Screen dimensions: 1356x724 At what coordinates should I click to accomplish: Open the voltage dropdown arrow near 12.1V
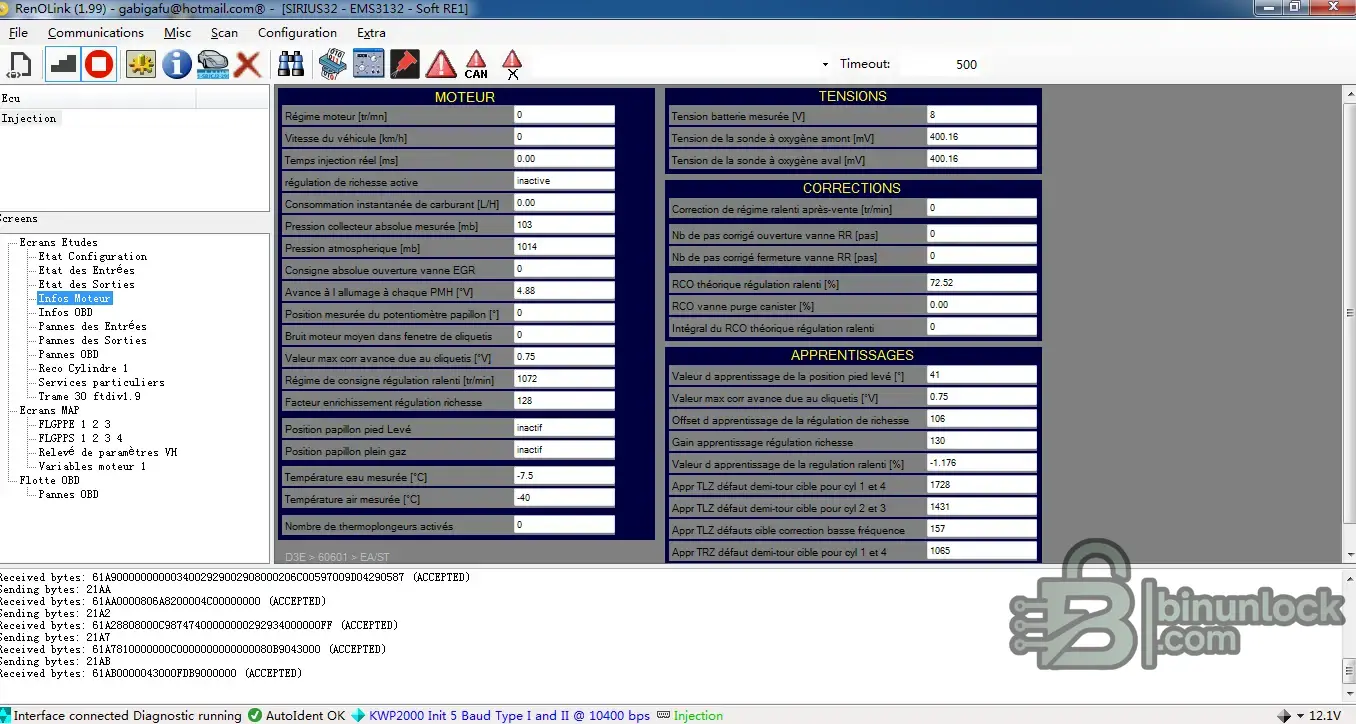1300,716
